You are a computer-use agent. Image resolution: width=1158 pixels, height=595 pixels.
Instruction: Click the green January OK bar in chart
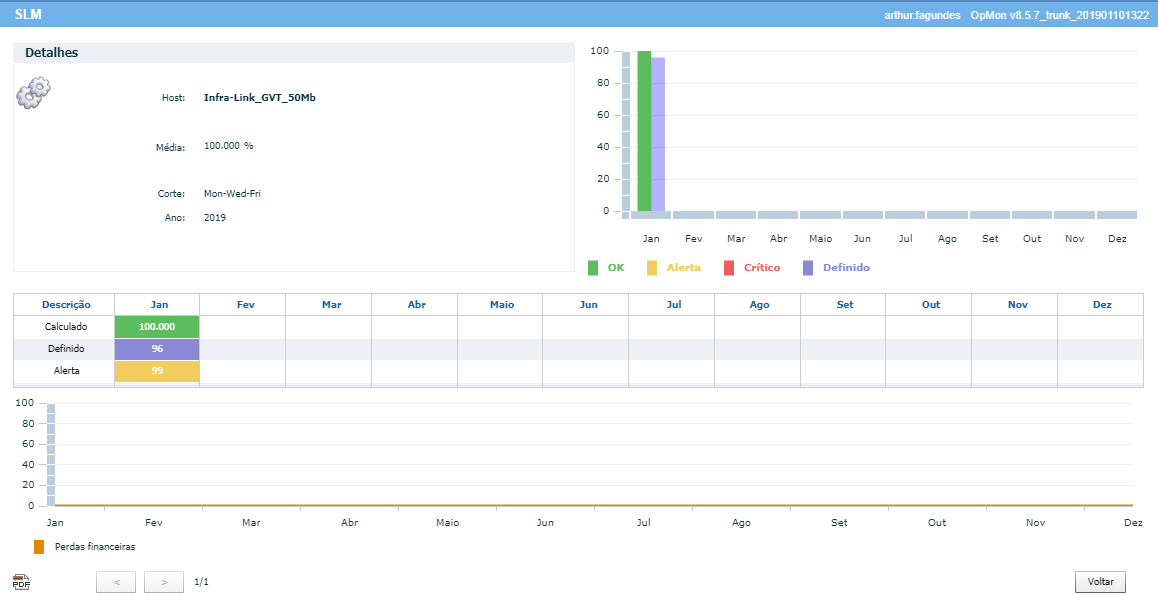(644, 131)
